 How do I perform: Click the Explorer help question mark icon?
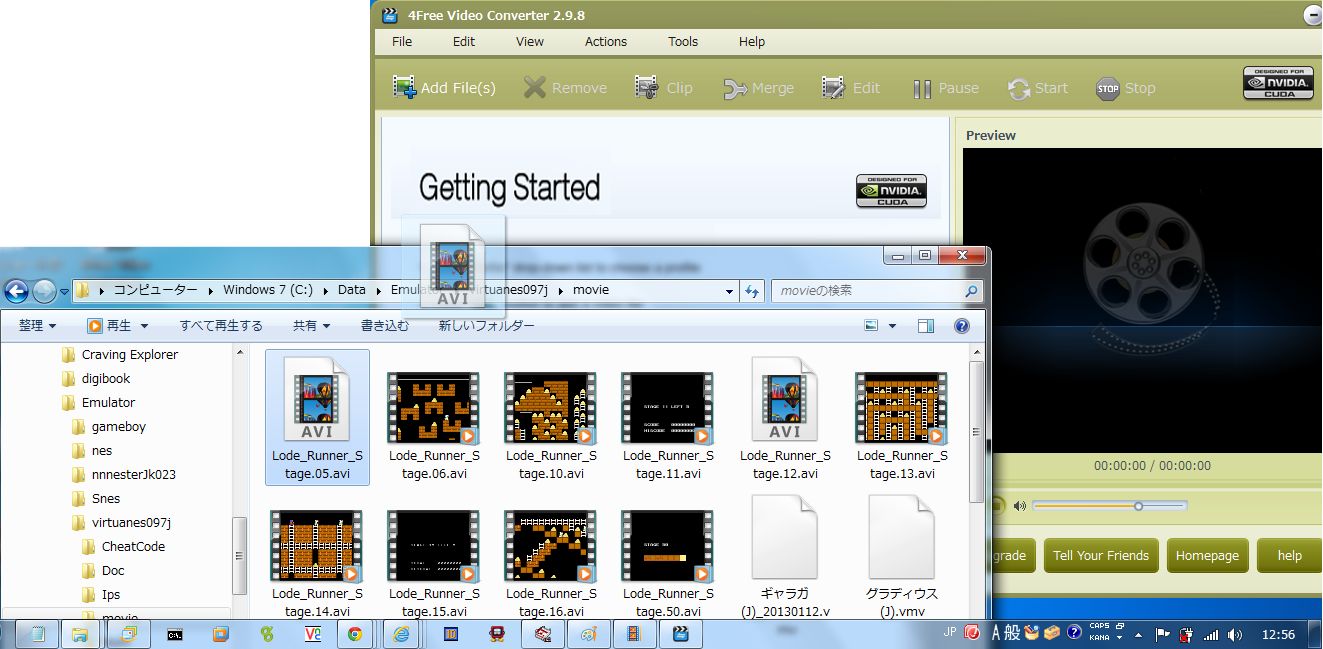[x=962, y=326]
